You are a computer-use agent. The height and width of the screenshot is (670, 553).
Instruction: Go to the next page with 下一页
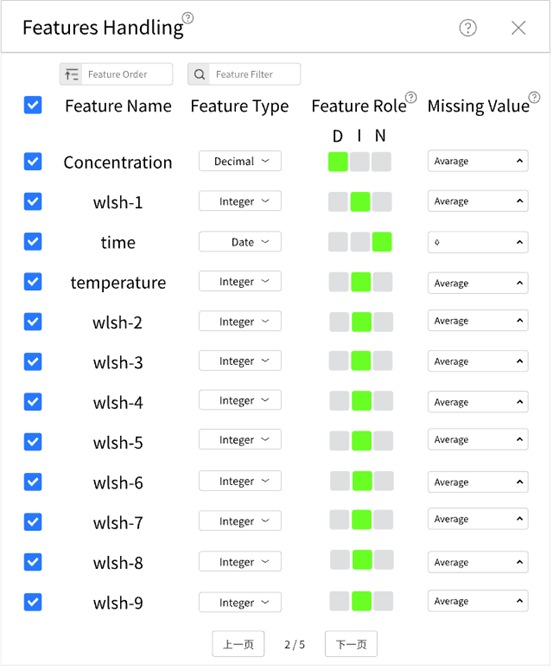pos(351,644)
